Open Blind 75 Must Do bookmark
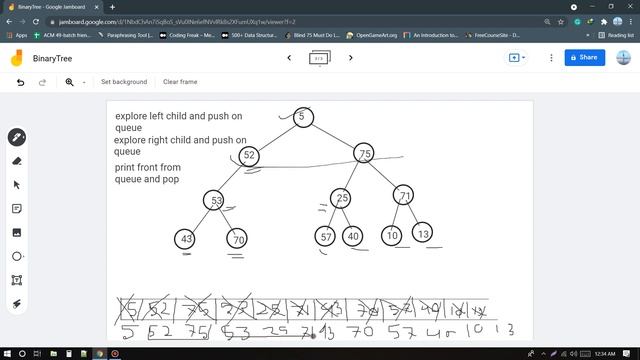 tap(313, 36)
